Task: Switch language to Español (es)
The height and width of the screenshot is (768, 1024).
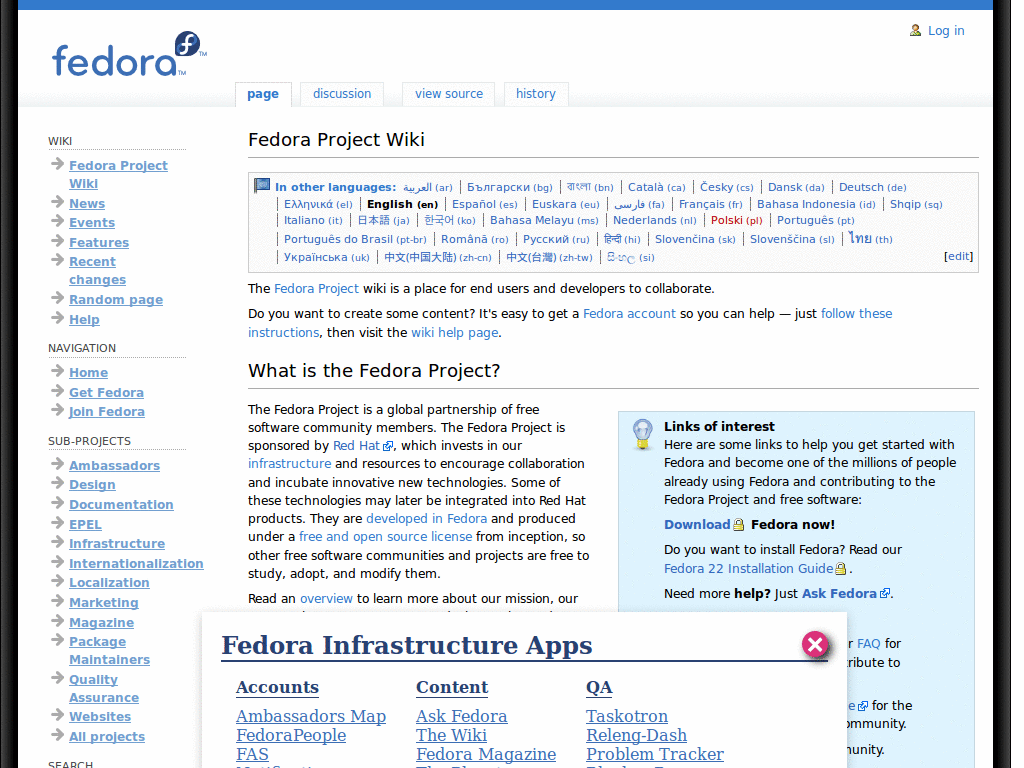Action: (x=485, y=204)
